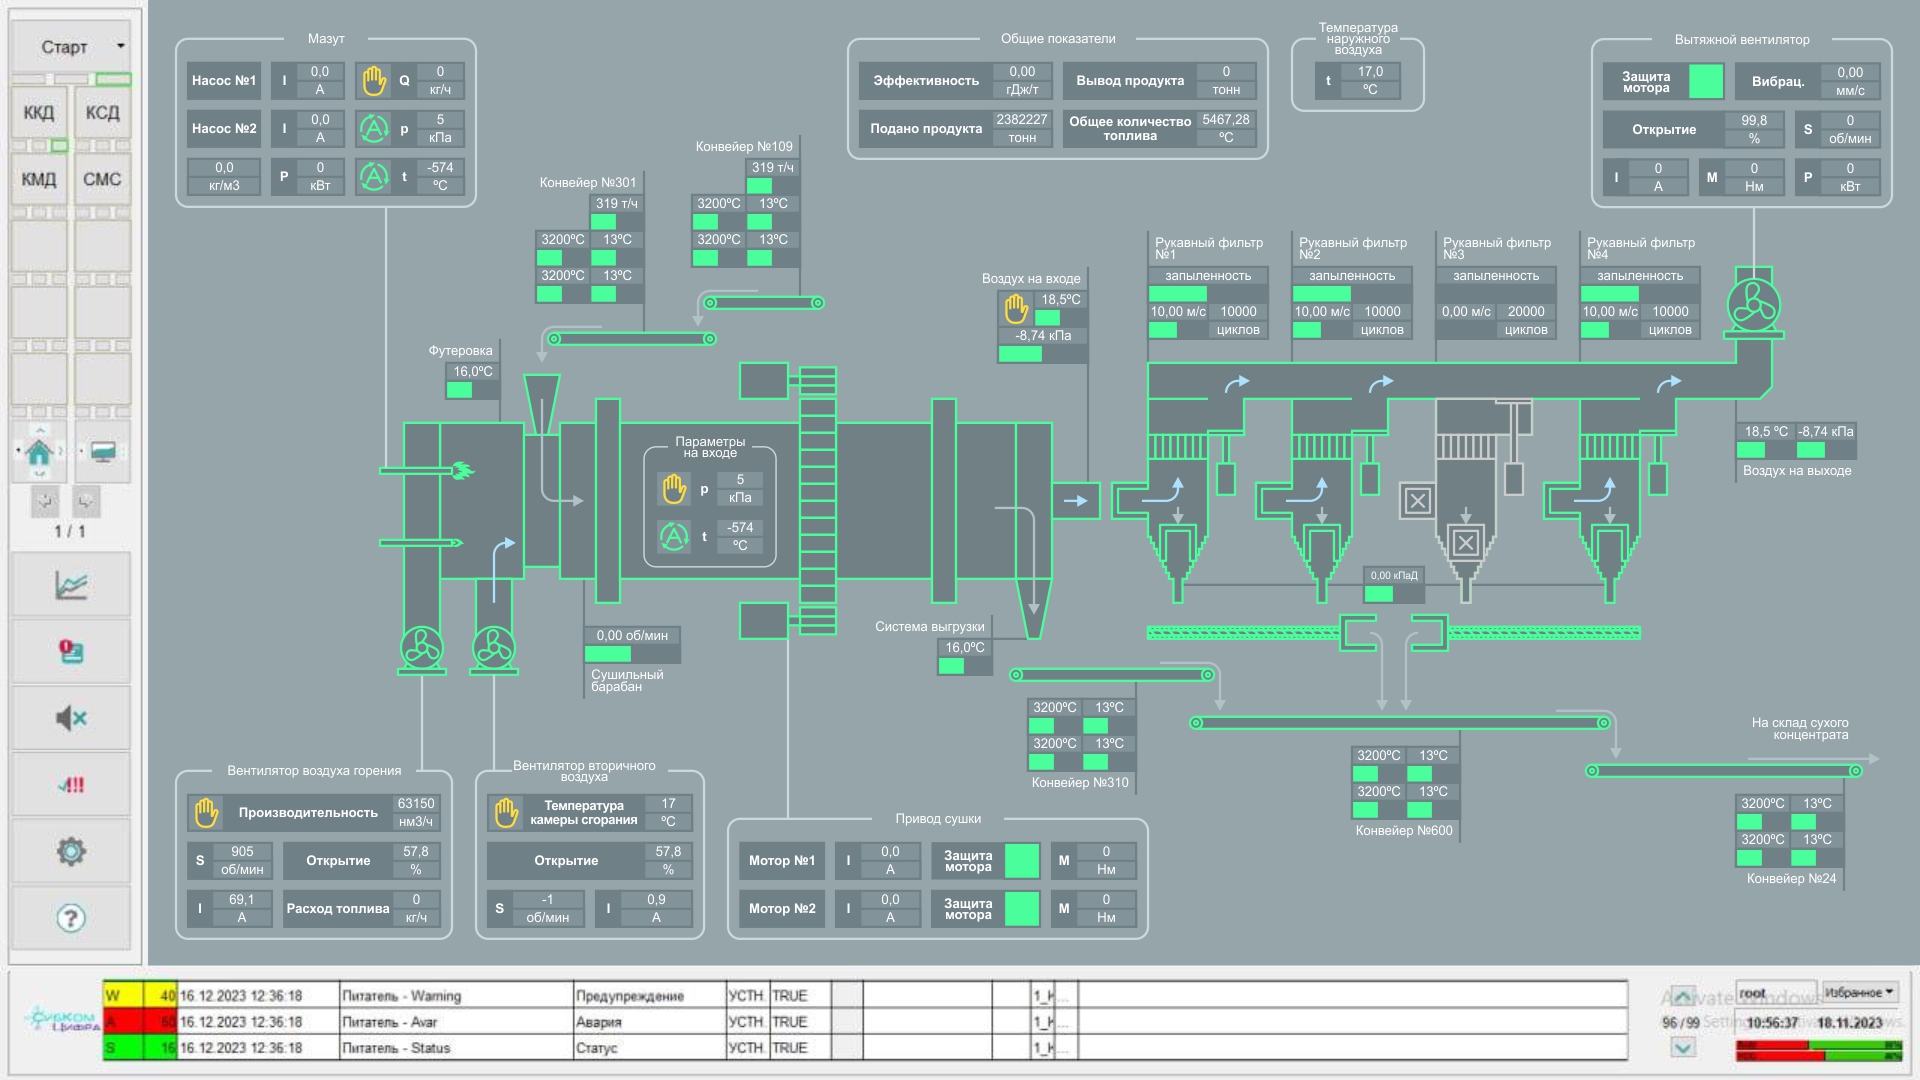Go to home screen via house icon
Screen dimensions: 1920x1080
(40, 452)
